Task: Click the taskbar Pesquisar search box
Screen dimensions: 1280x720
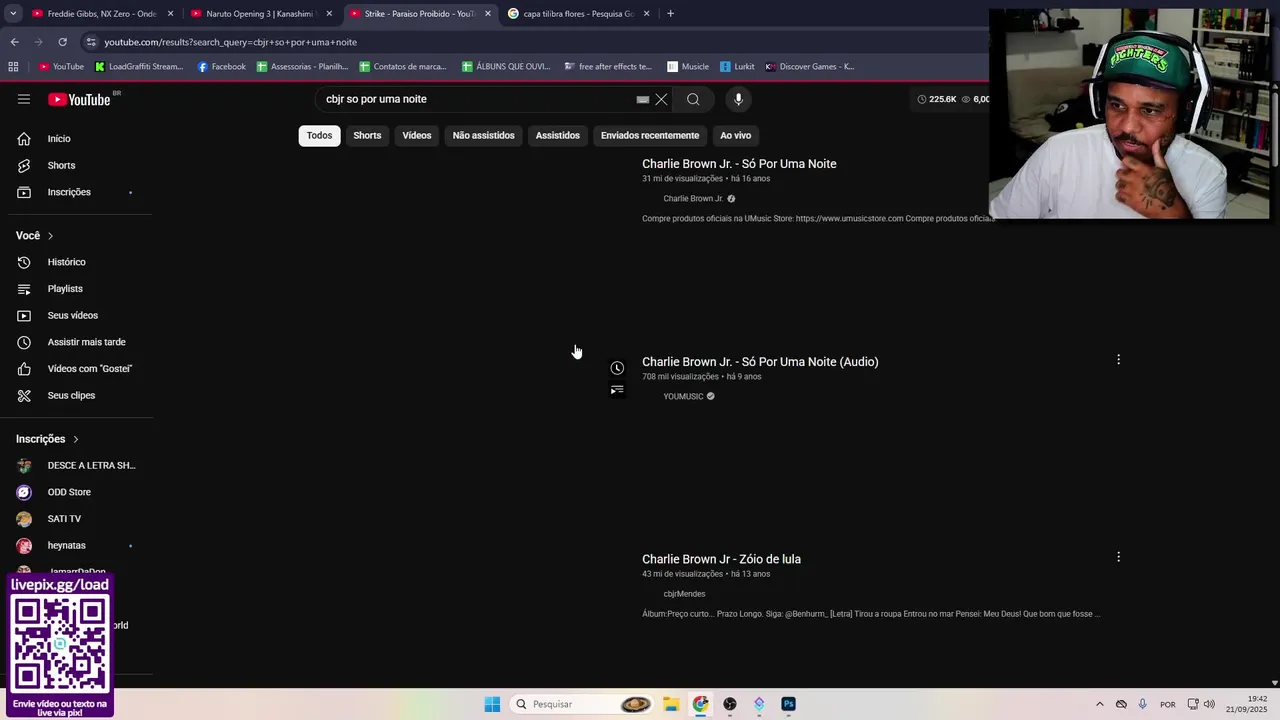Action: click(x=583, y=704)
